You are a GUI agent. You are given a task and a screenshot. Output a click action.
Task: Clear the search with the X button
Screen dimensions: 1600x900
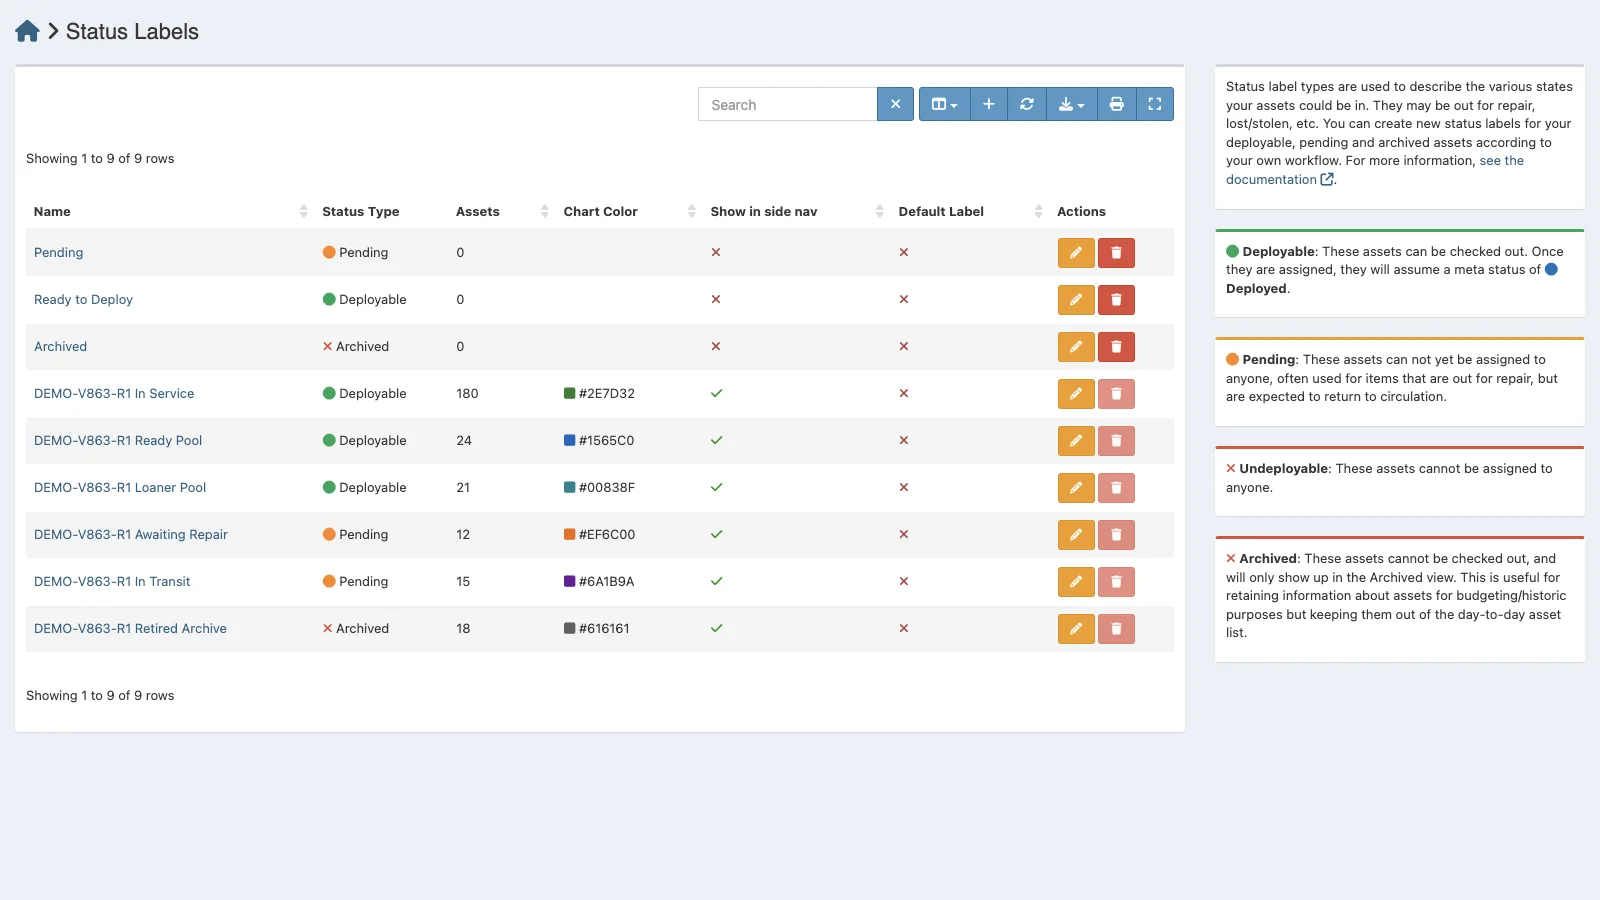click(x=895, y=104)
